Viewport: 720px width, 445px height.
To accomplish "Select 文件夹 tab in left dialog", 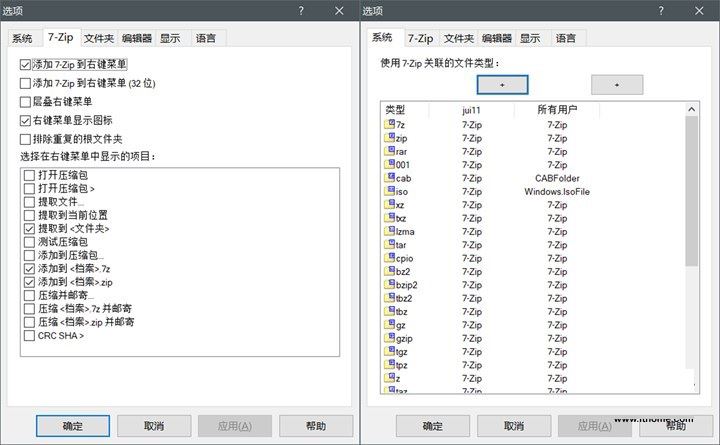I will (x=99, y=38).
